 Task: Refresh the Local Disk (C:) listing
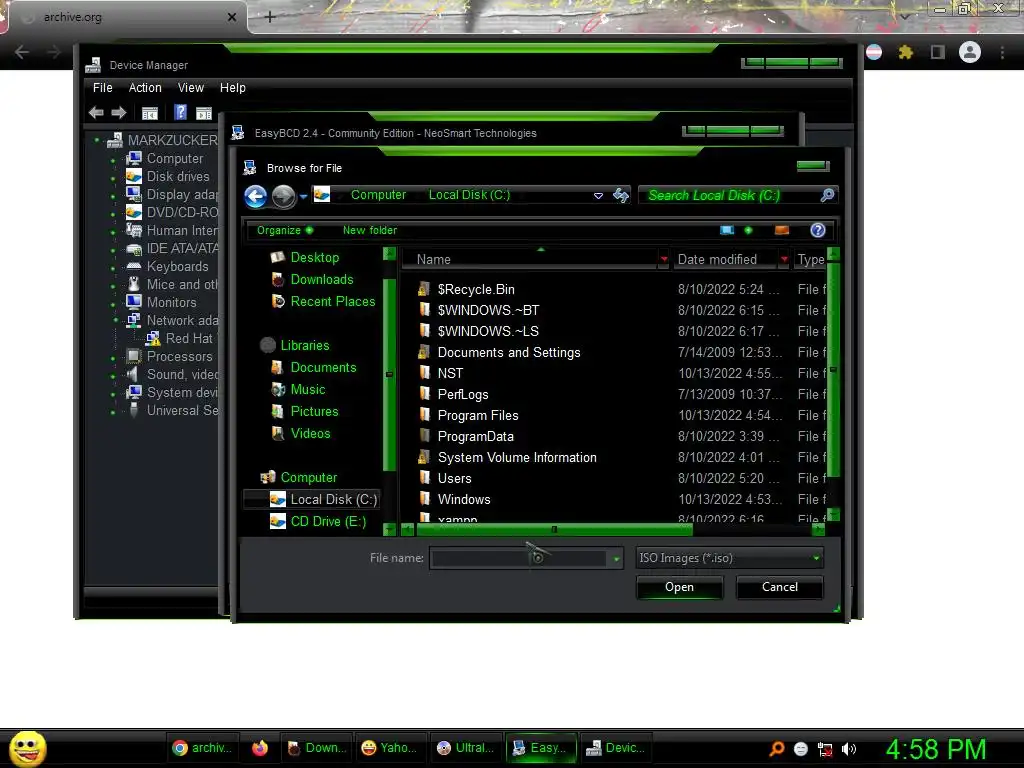pos(621,195)
